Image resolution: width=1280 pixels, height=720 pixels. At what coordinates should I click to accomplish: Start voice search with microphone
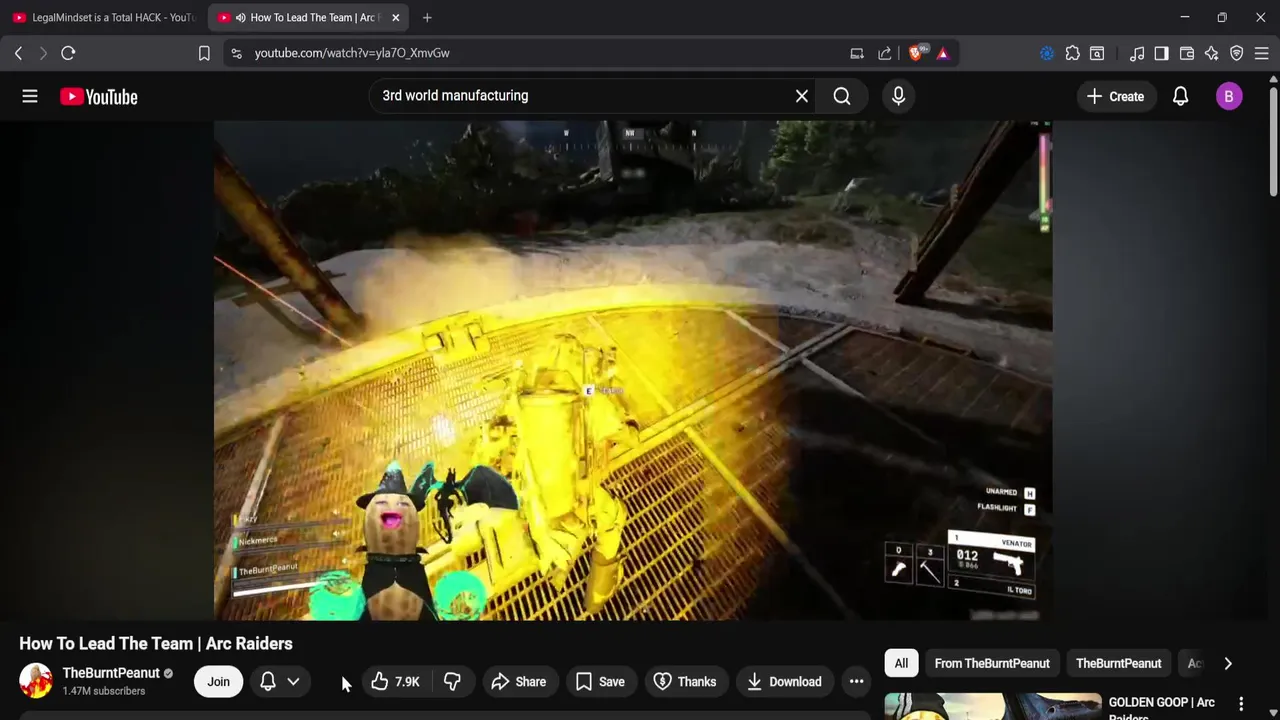[x=898, y=96]
